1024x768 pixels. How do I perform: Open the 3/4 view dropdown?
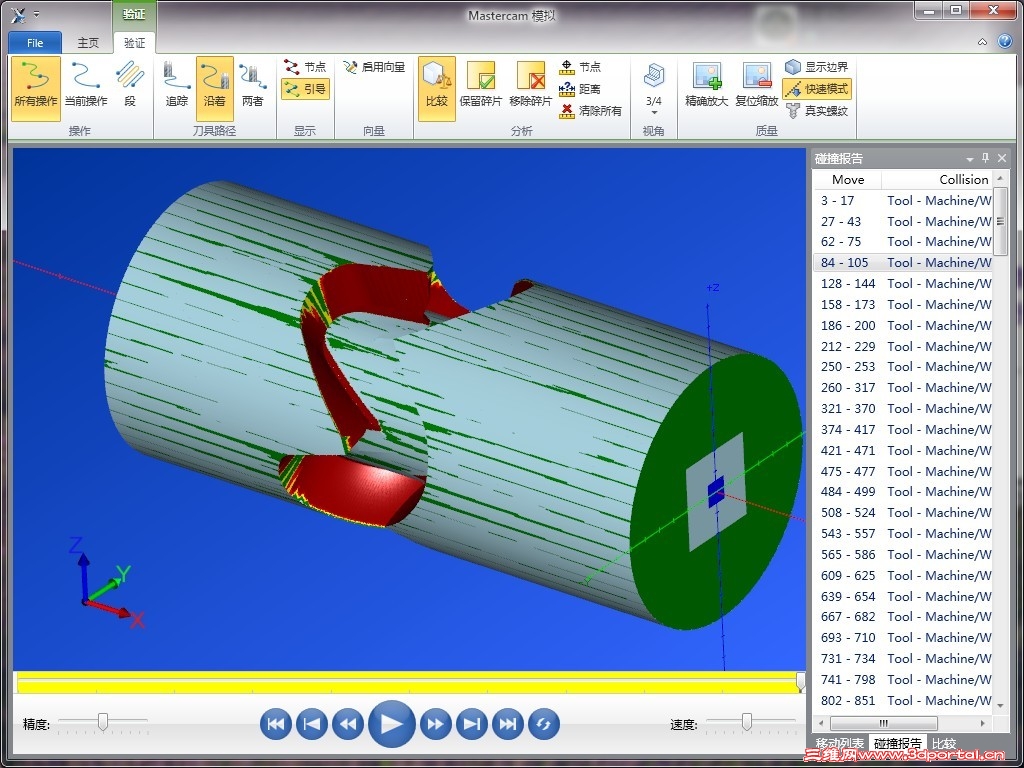pos(654,89)
